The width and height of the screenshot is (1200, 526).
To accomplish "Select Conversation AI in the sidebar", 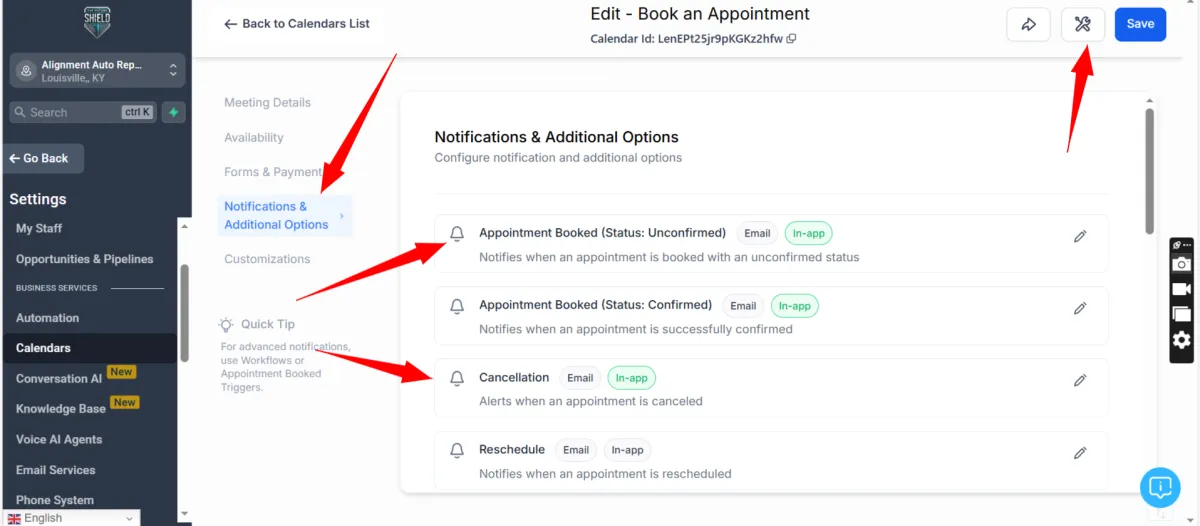I will click(x=59, y=379).
